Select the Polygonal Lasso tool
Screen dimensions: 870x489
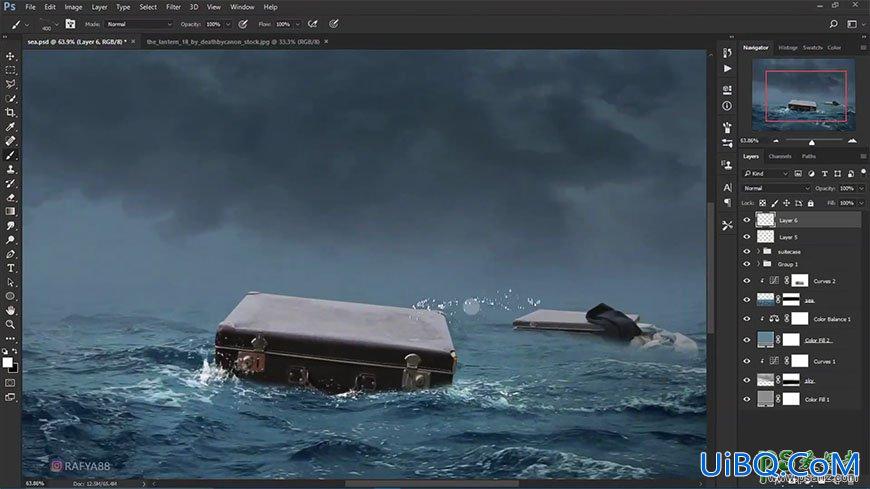[11, 84]
